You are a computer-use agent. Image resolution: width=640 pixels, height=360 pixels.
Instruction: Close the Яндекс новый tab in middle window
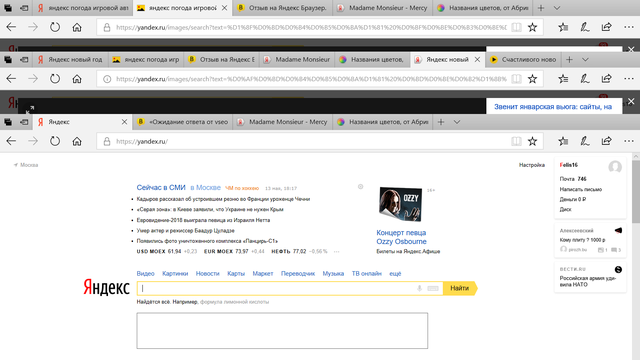pyautogui.click(x=477, y=60)
